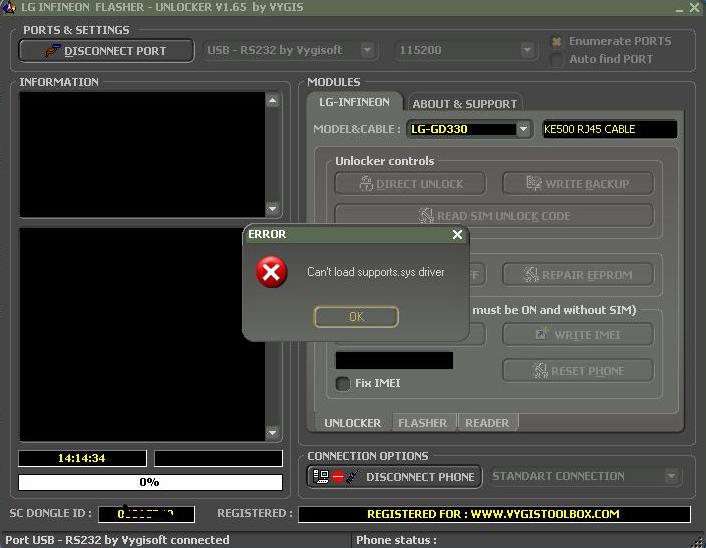Switch to the FLASHER bottom tab
706x548 pixels.
(422, 423)
